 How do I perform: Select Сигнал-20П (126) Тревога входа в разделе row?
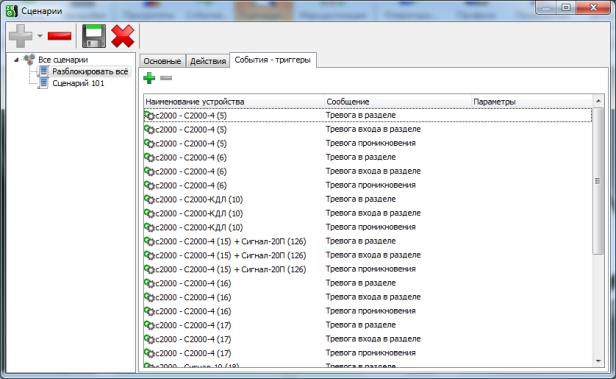368,255
